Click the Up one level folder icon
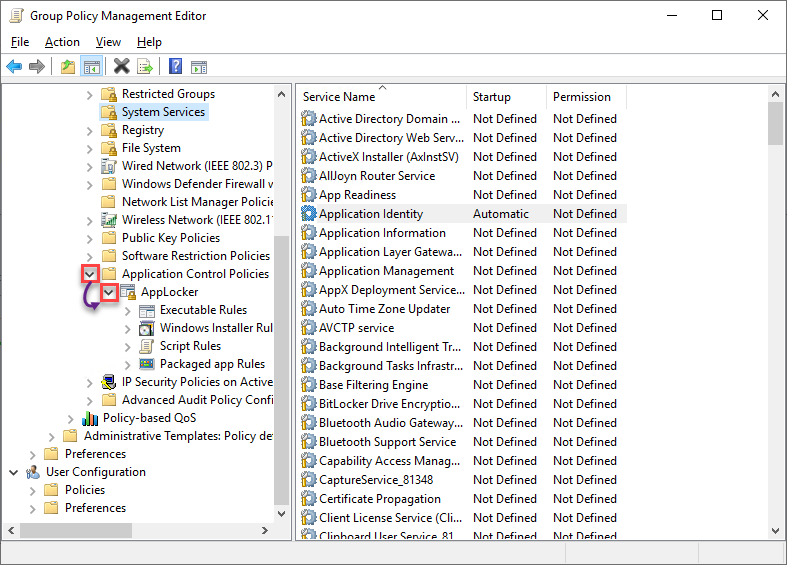Viewport: 787px width, 565px height. click(x=68, y=66)
